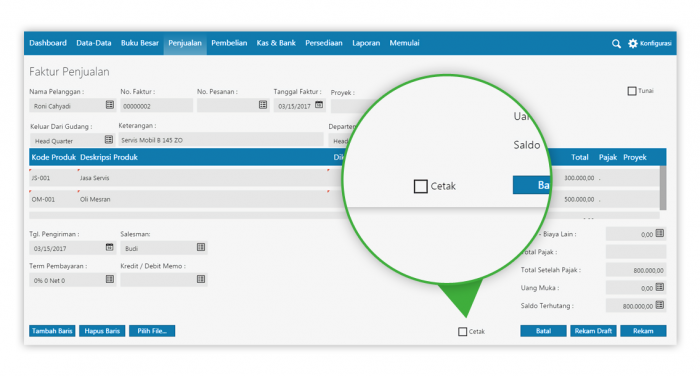Go to Dashboard menu
This screenshot has width=700, height=376.
pyautogui.click(x=48, y=43)
